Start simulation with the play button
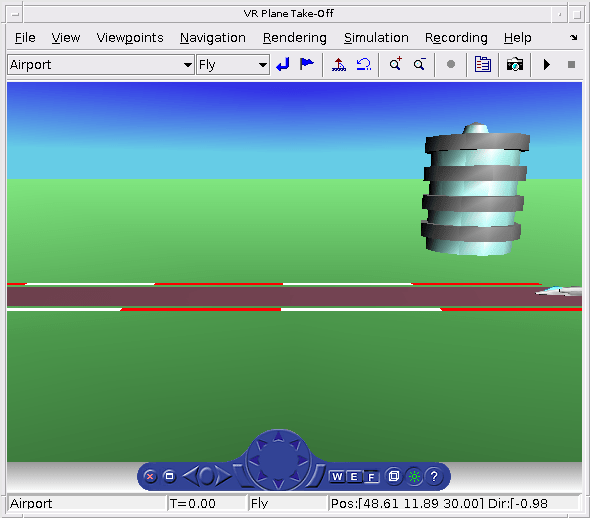Image resolution: width=590 pixels, height=518 pixels. click(x=547, y=65)
